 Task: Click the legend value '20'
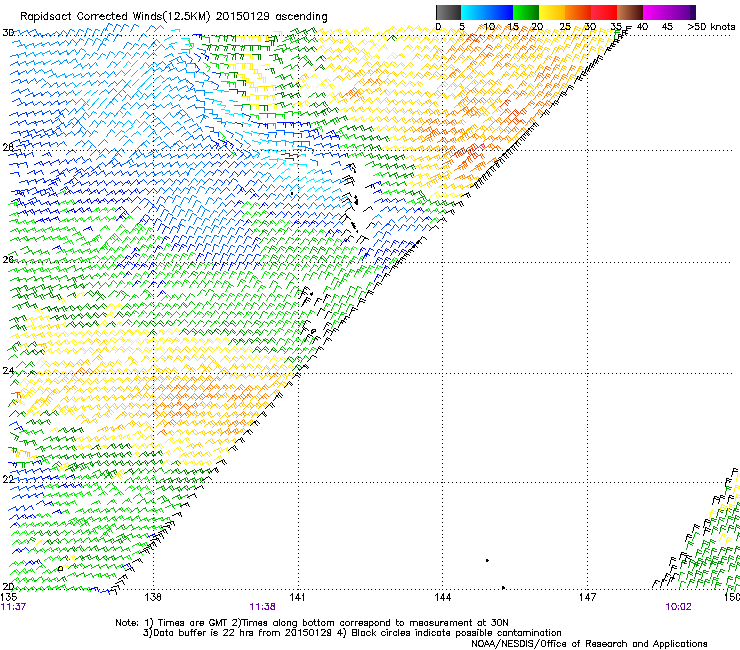click(537, 27)
